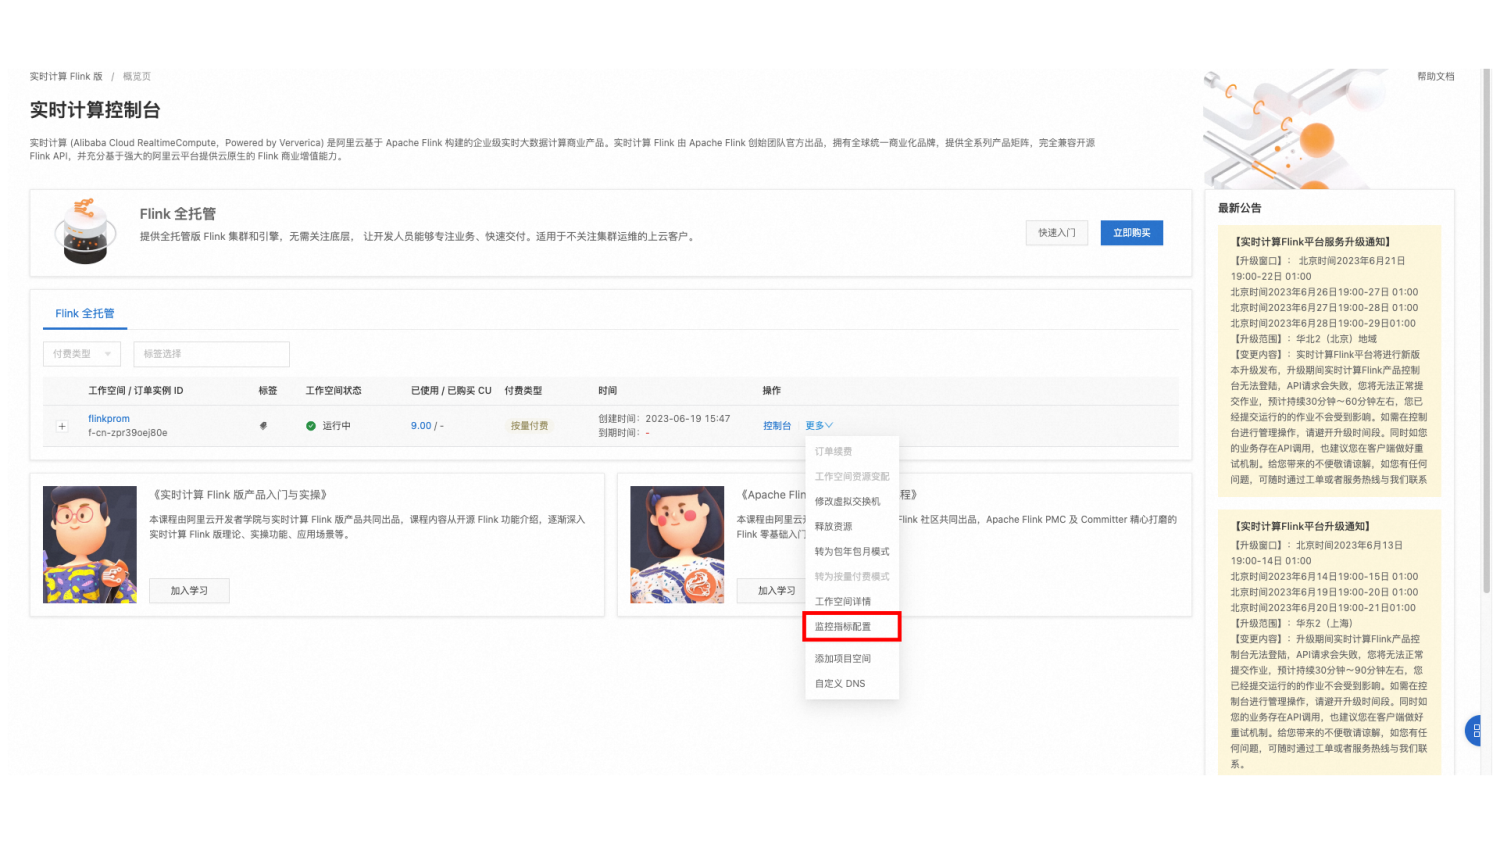
Task: Click the 运行中 status text
Action: coord(336,426)
